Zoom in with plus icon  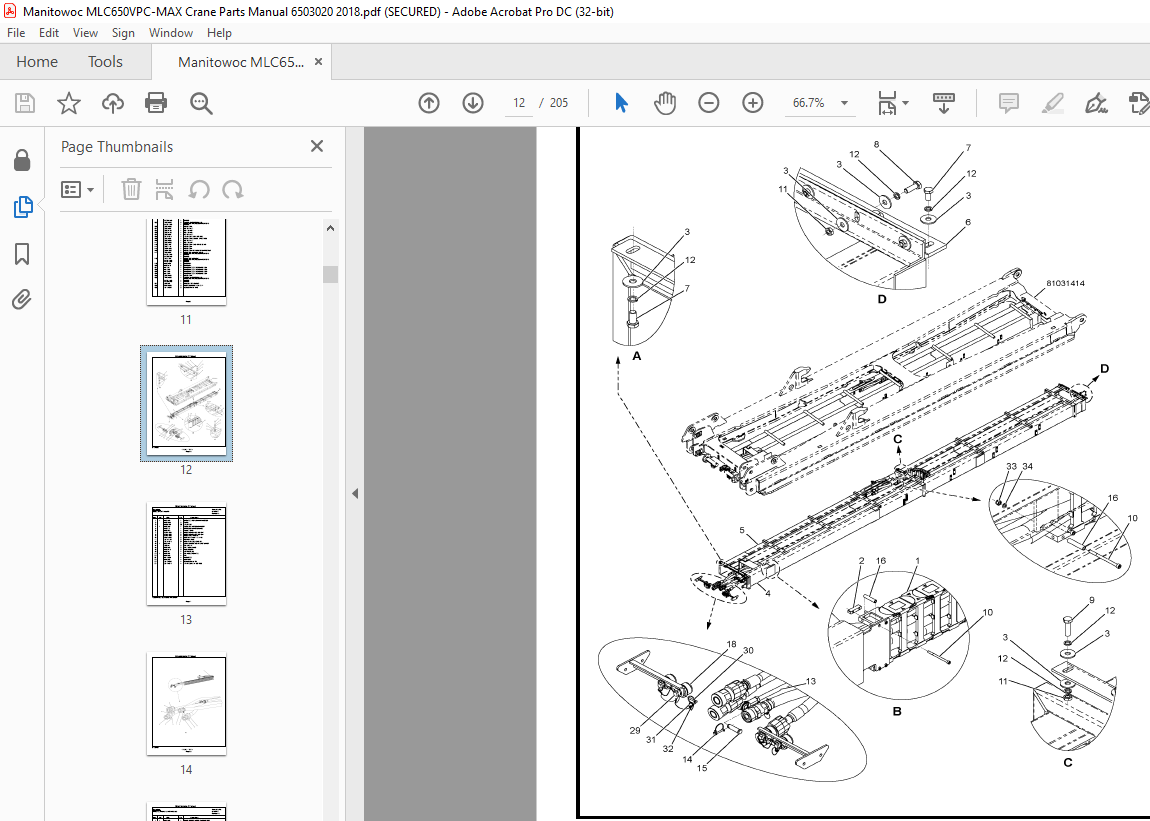click(x=752, y=103)
